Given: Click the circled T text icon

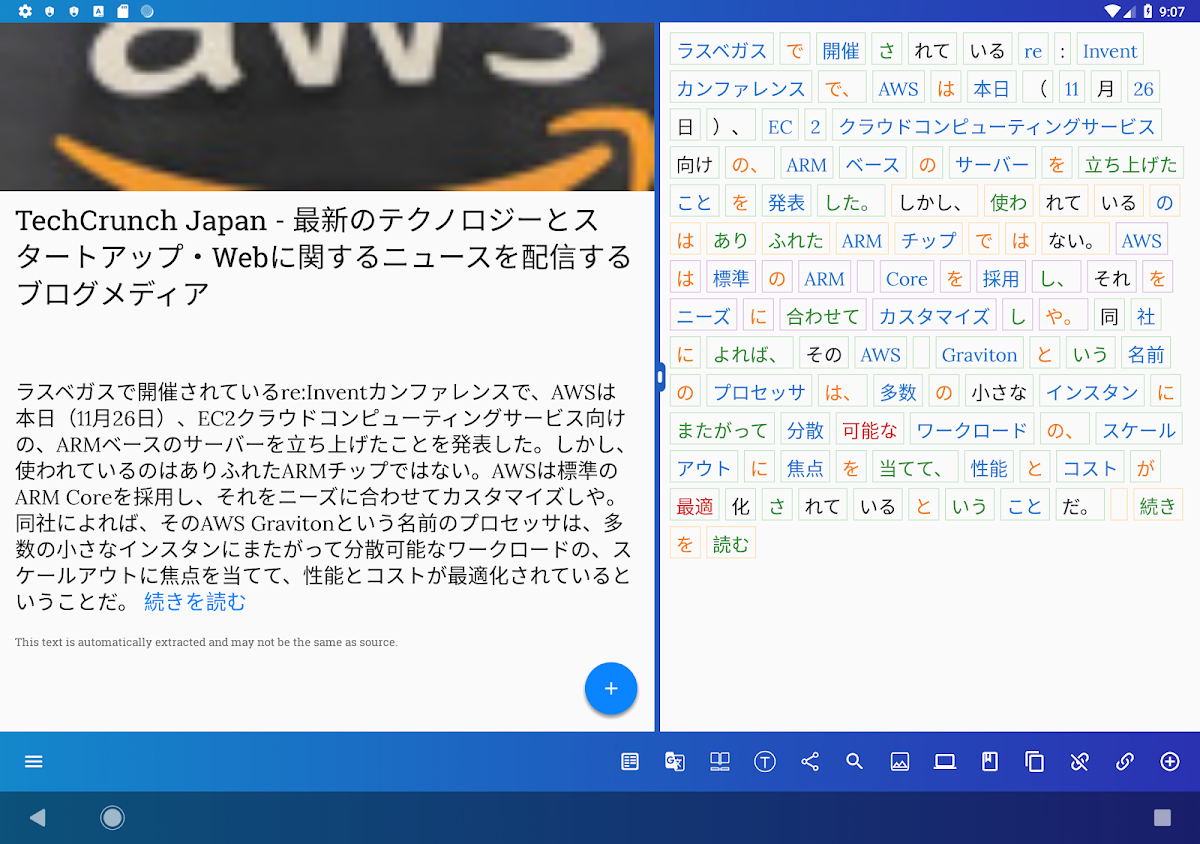Looking at the screenshot, I should 765,762.
